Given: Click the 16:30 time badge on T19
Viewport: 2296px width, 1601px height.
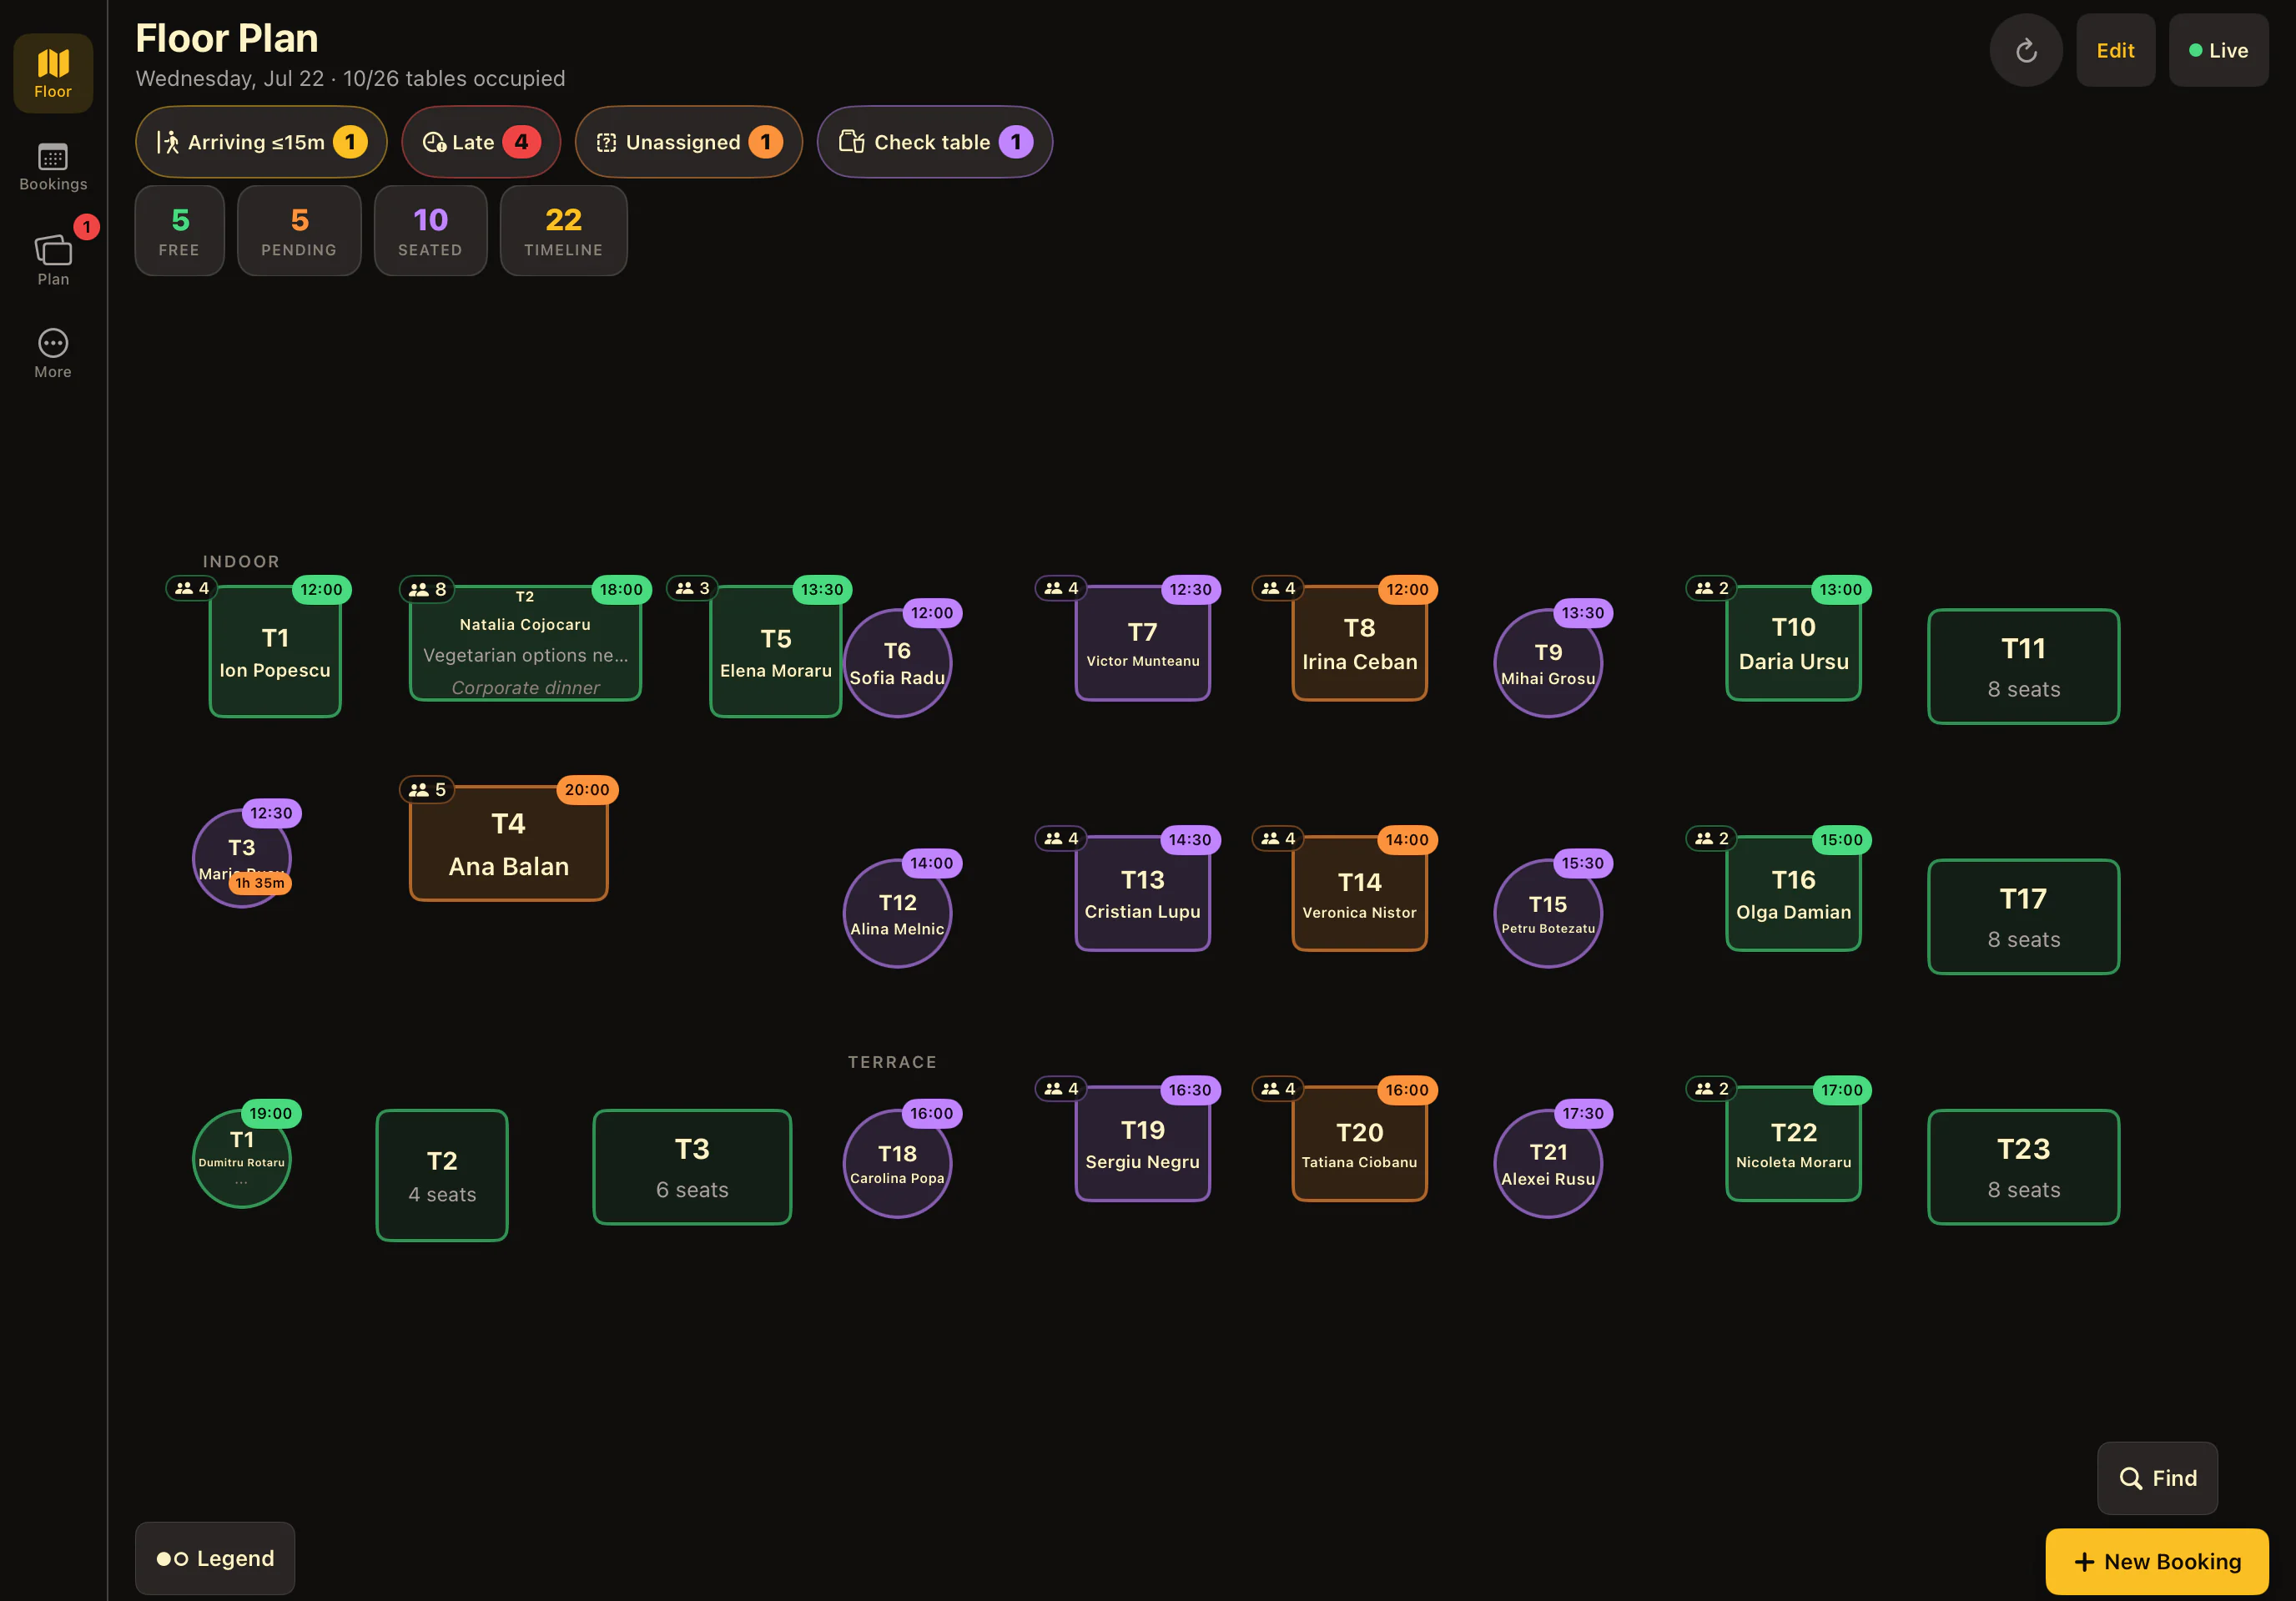Looking at the screenshot, I should (x=1190, y=1089).
